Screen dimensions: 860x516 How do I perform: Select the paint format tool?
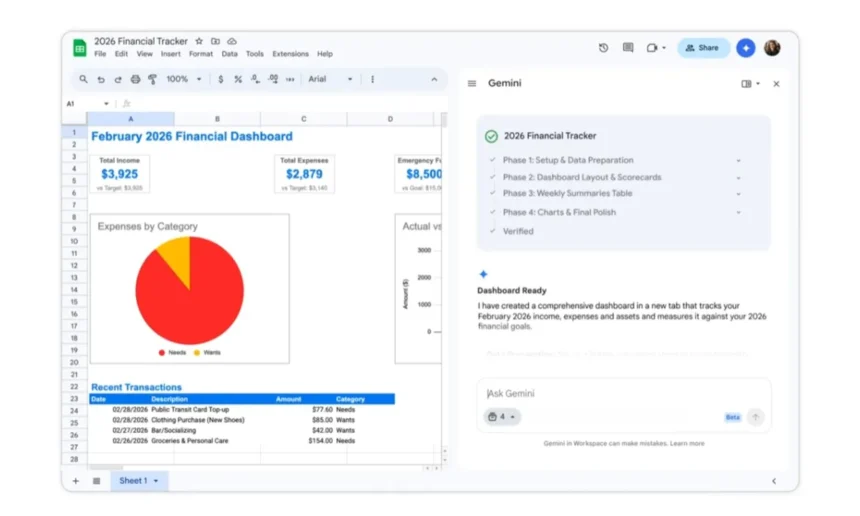click(x=152, y=79)
